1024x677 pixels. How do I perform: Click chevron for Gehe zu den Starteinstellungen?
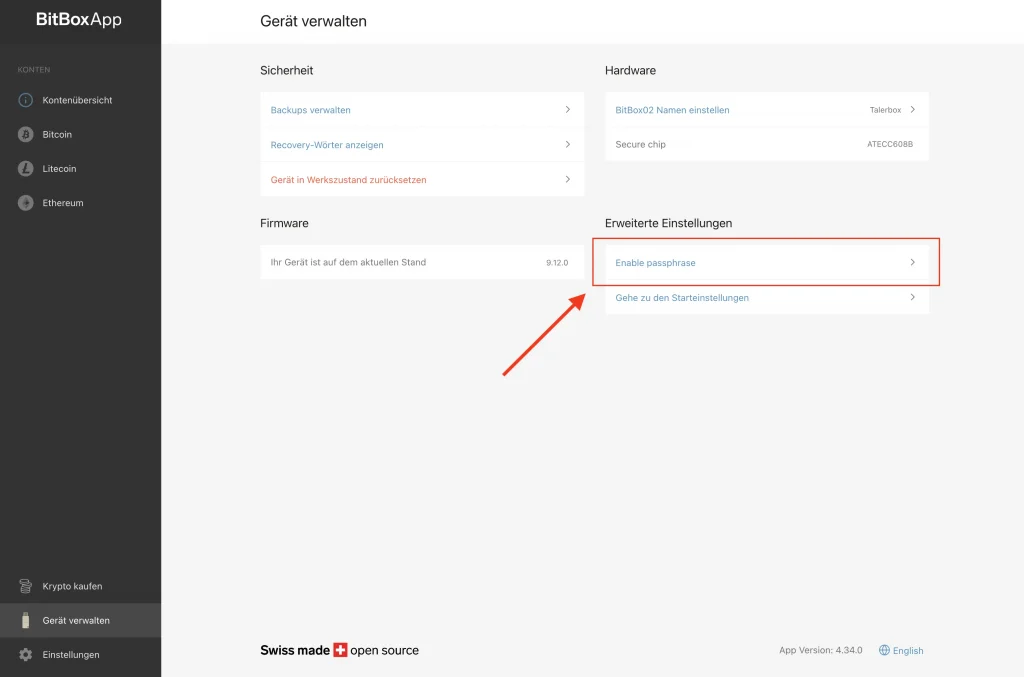tap(912, 297)
